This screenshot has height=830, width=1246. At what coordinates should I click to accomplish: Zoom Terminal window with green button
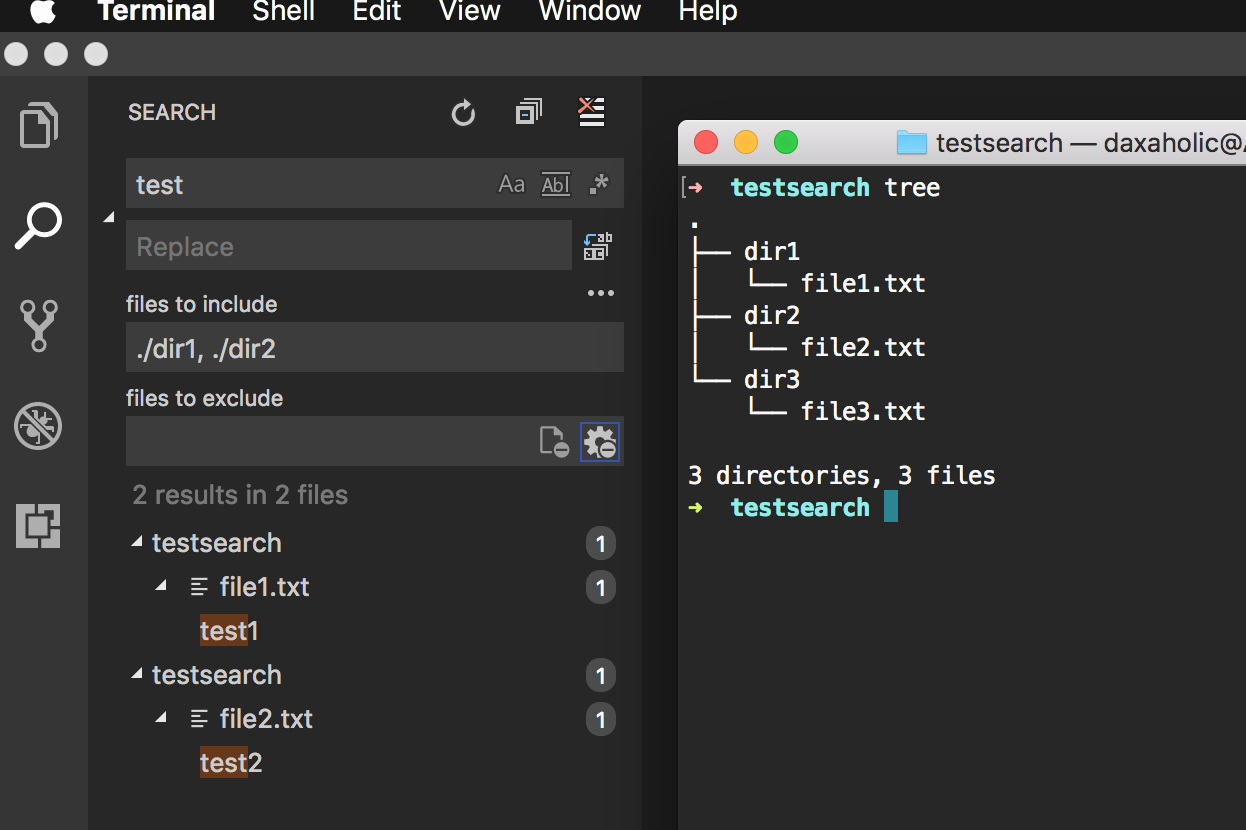(786, 142)
